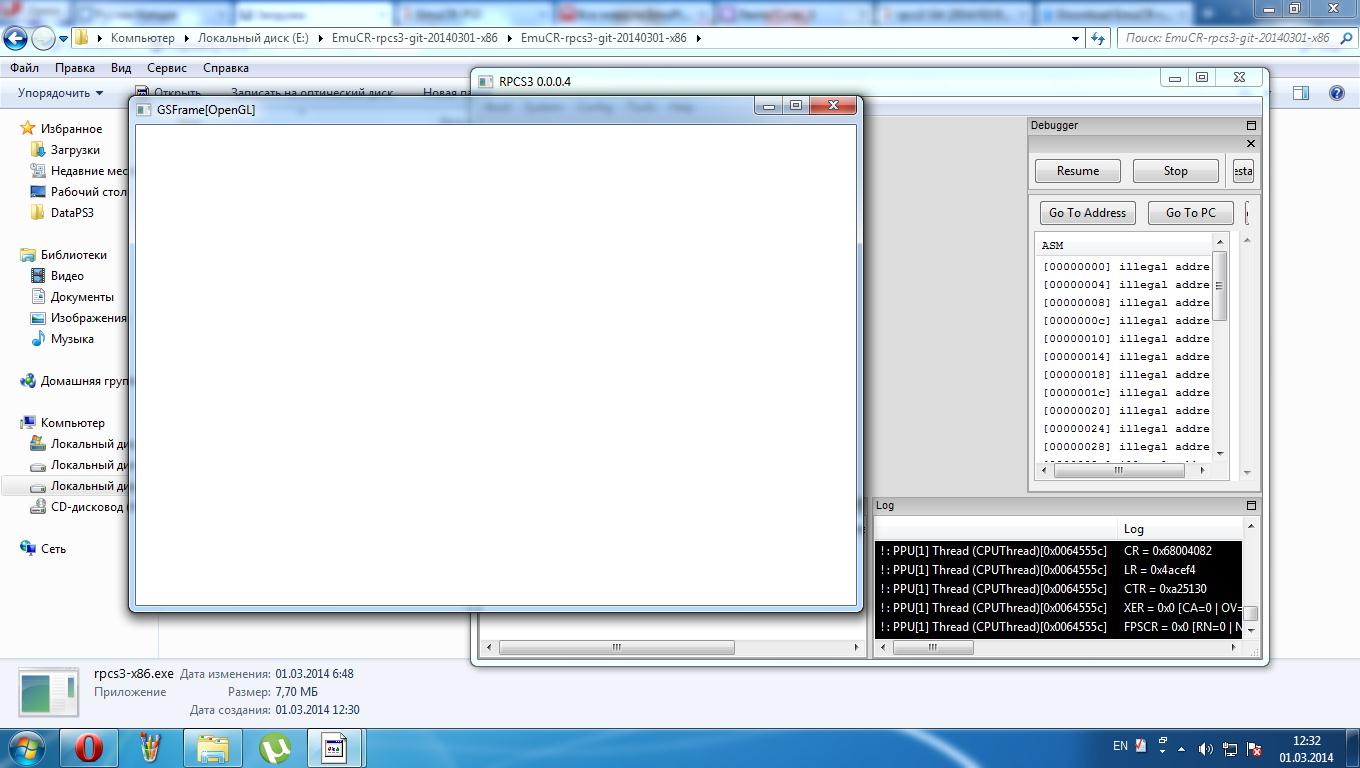Click Компьютер in the address bar
Viewport: 1360px width, 768px height.
(142, 38)
